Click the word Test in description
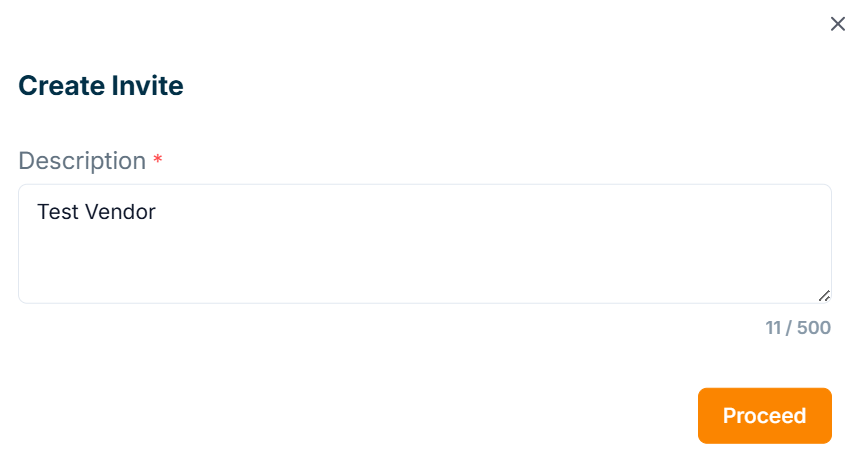The image size is (860, 460). [55, 212]
